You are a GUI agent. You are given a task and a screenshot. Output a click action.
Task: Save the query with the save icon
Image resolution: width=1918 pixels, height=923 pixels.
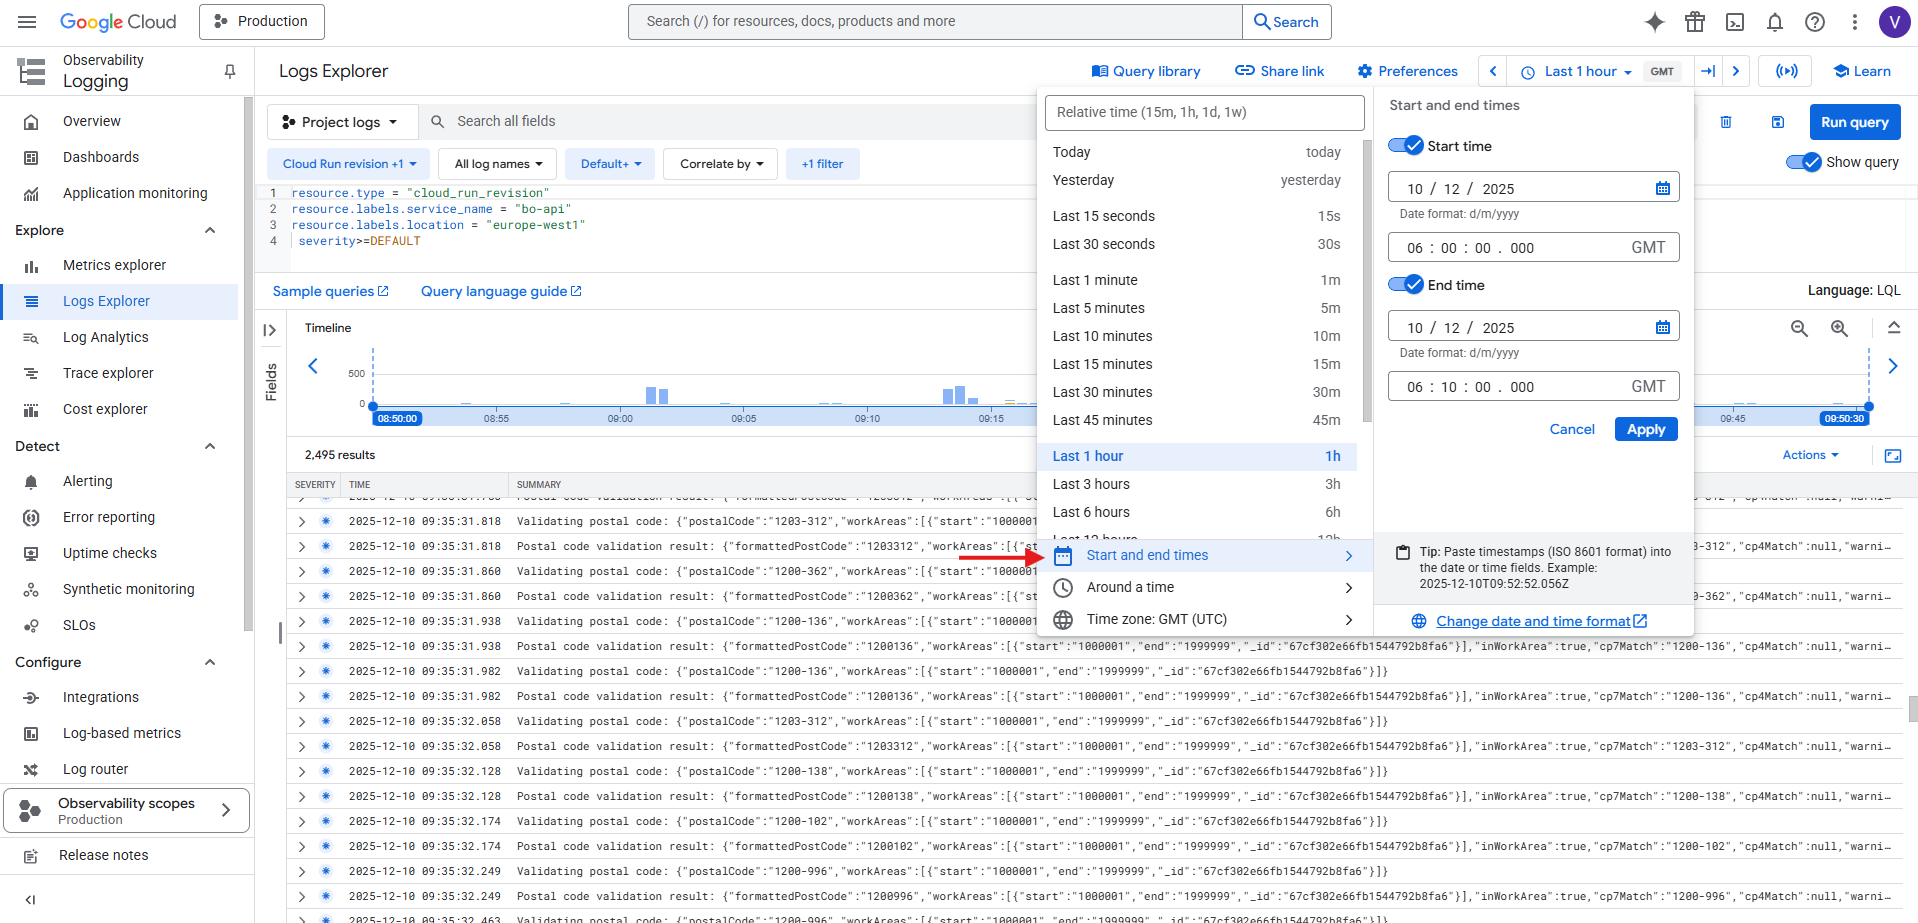(x=1778, y=121)
